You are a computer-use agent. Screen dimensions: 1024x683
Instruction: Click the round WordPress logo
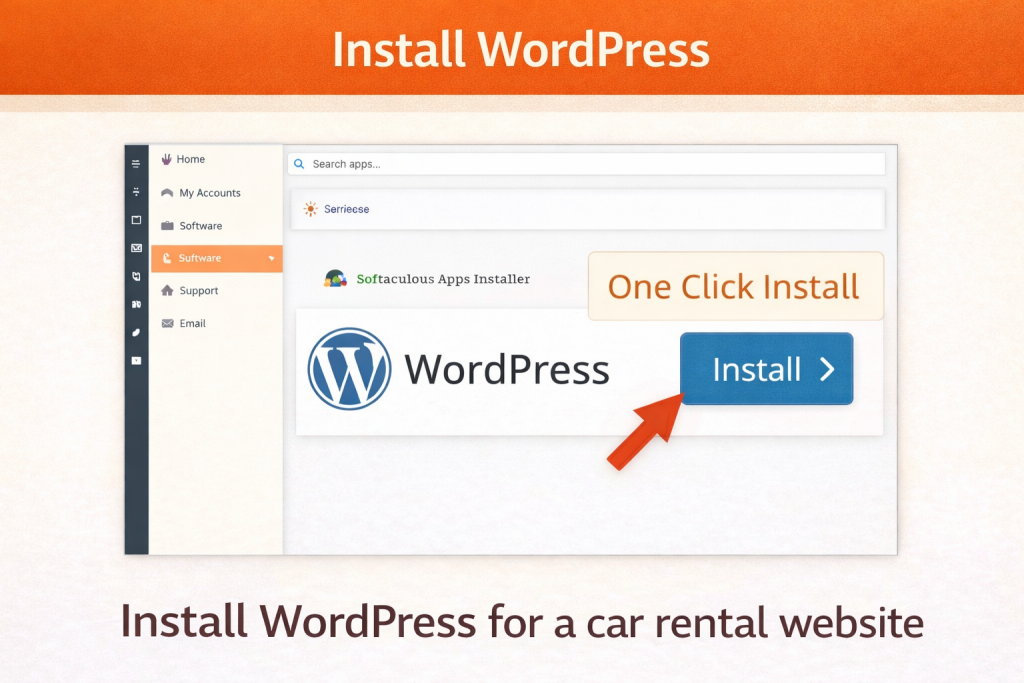(349, 369)
